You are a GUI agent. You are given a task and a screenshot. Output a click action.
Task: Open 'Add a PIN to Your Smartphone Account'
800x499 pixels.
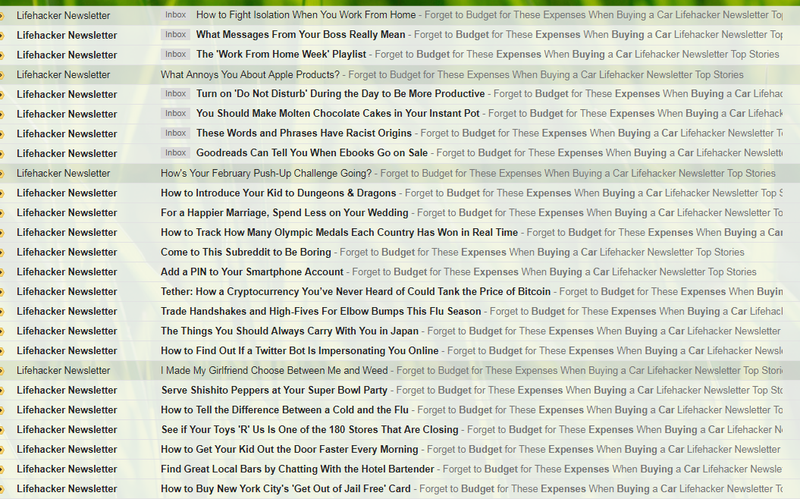coord(252,272)
